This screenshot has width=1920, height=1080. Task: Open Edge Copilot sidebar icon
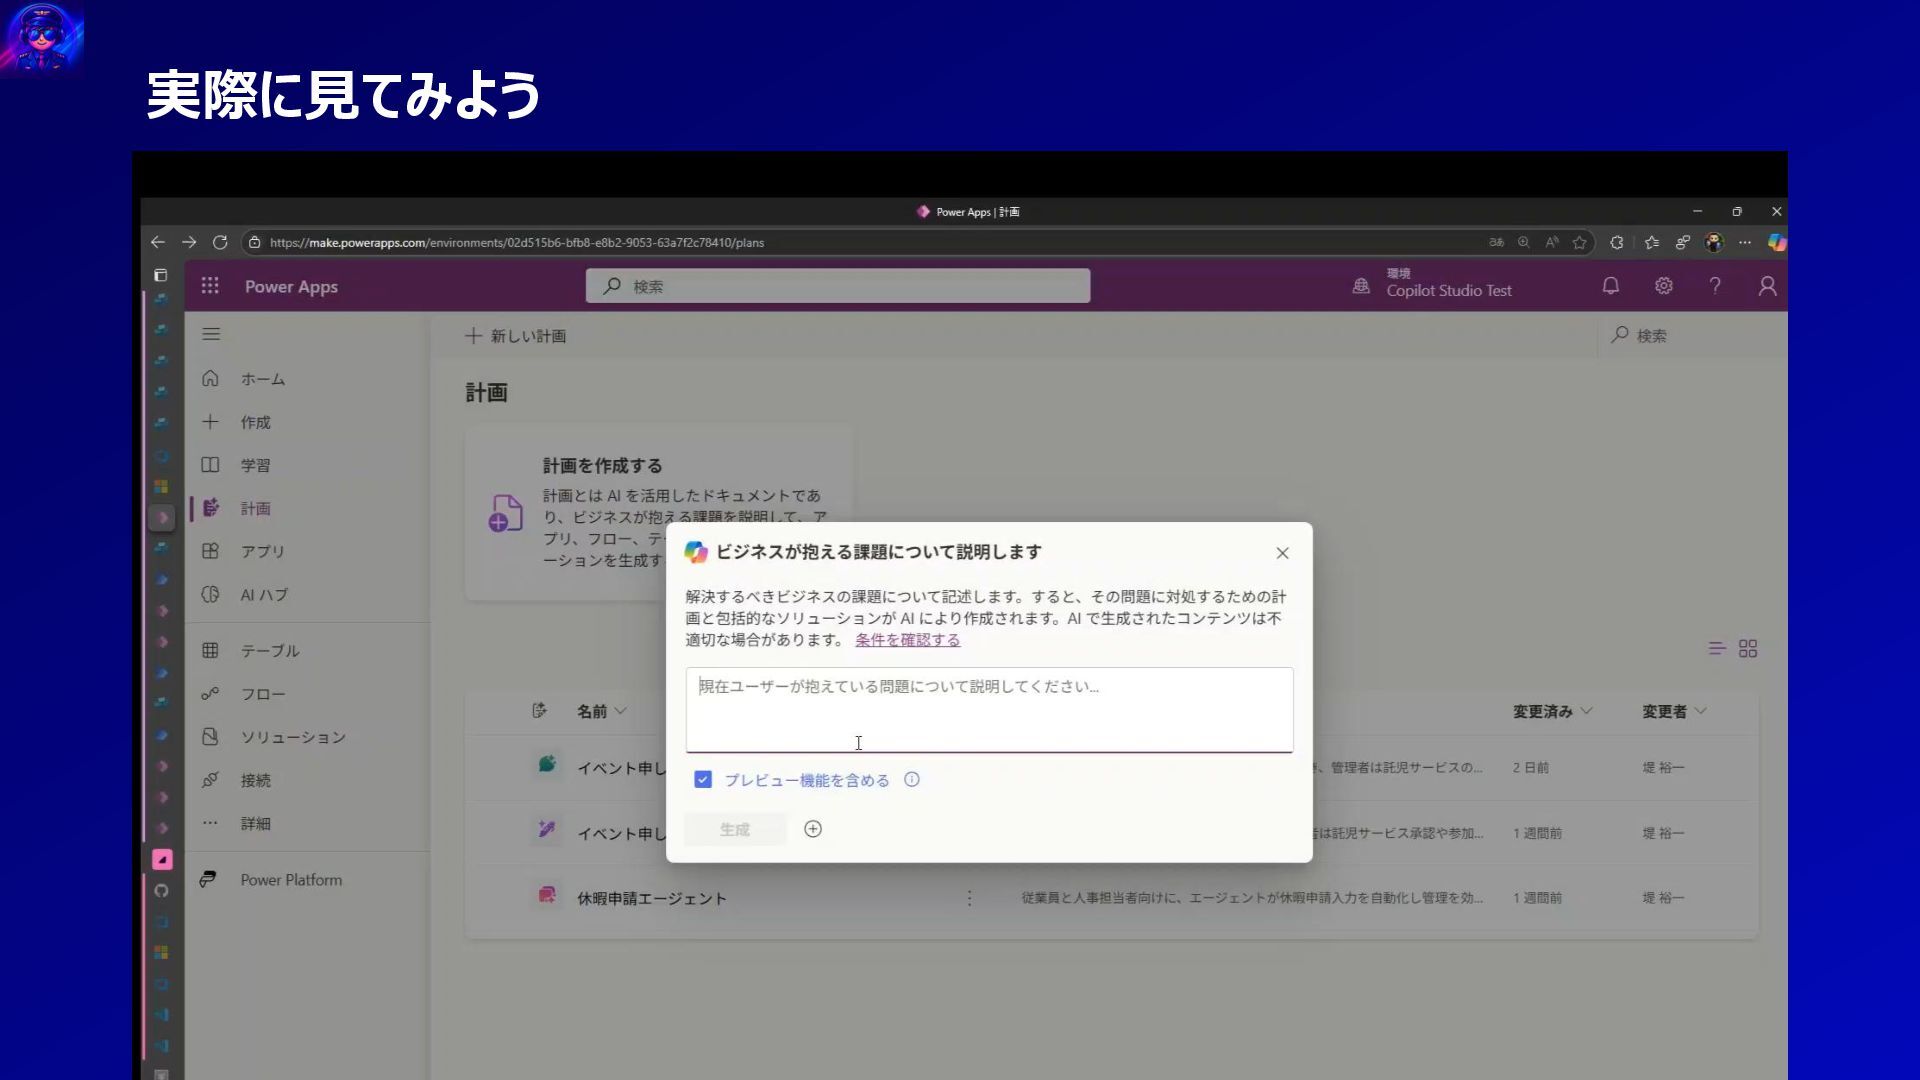click(x=1776, y=242)
